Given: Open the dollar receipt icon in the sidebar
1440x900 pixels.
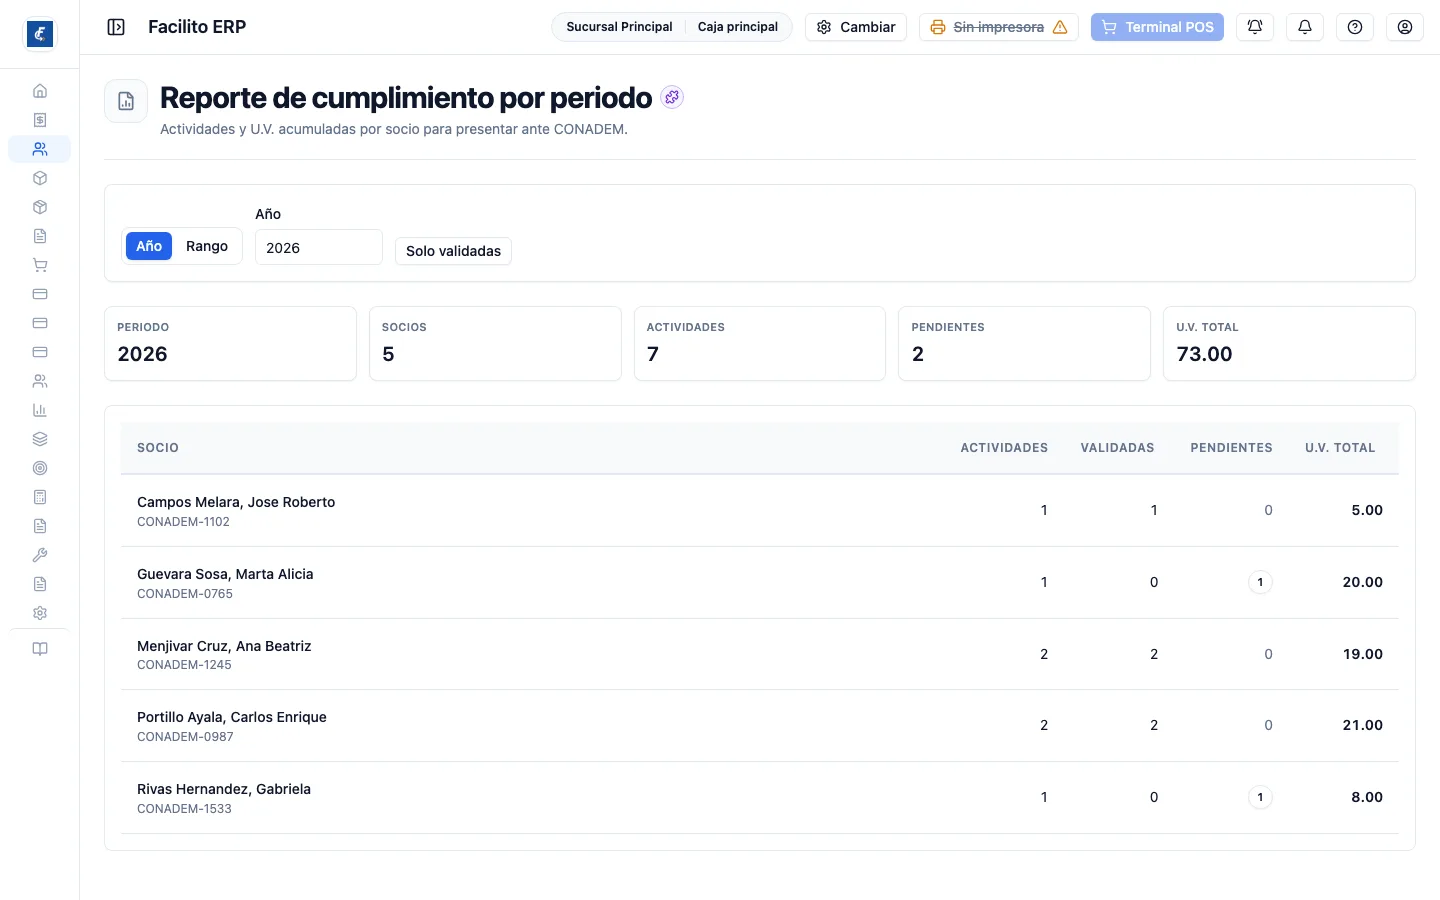Looking at the screenshot, I should [x=40, y=120].
